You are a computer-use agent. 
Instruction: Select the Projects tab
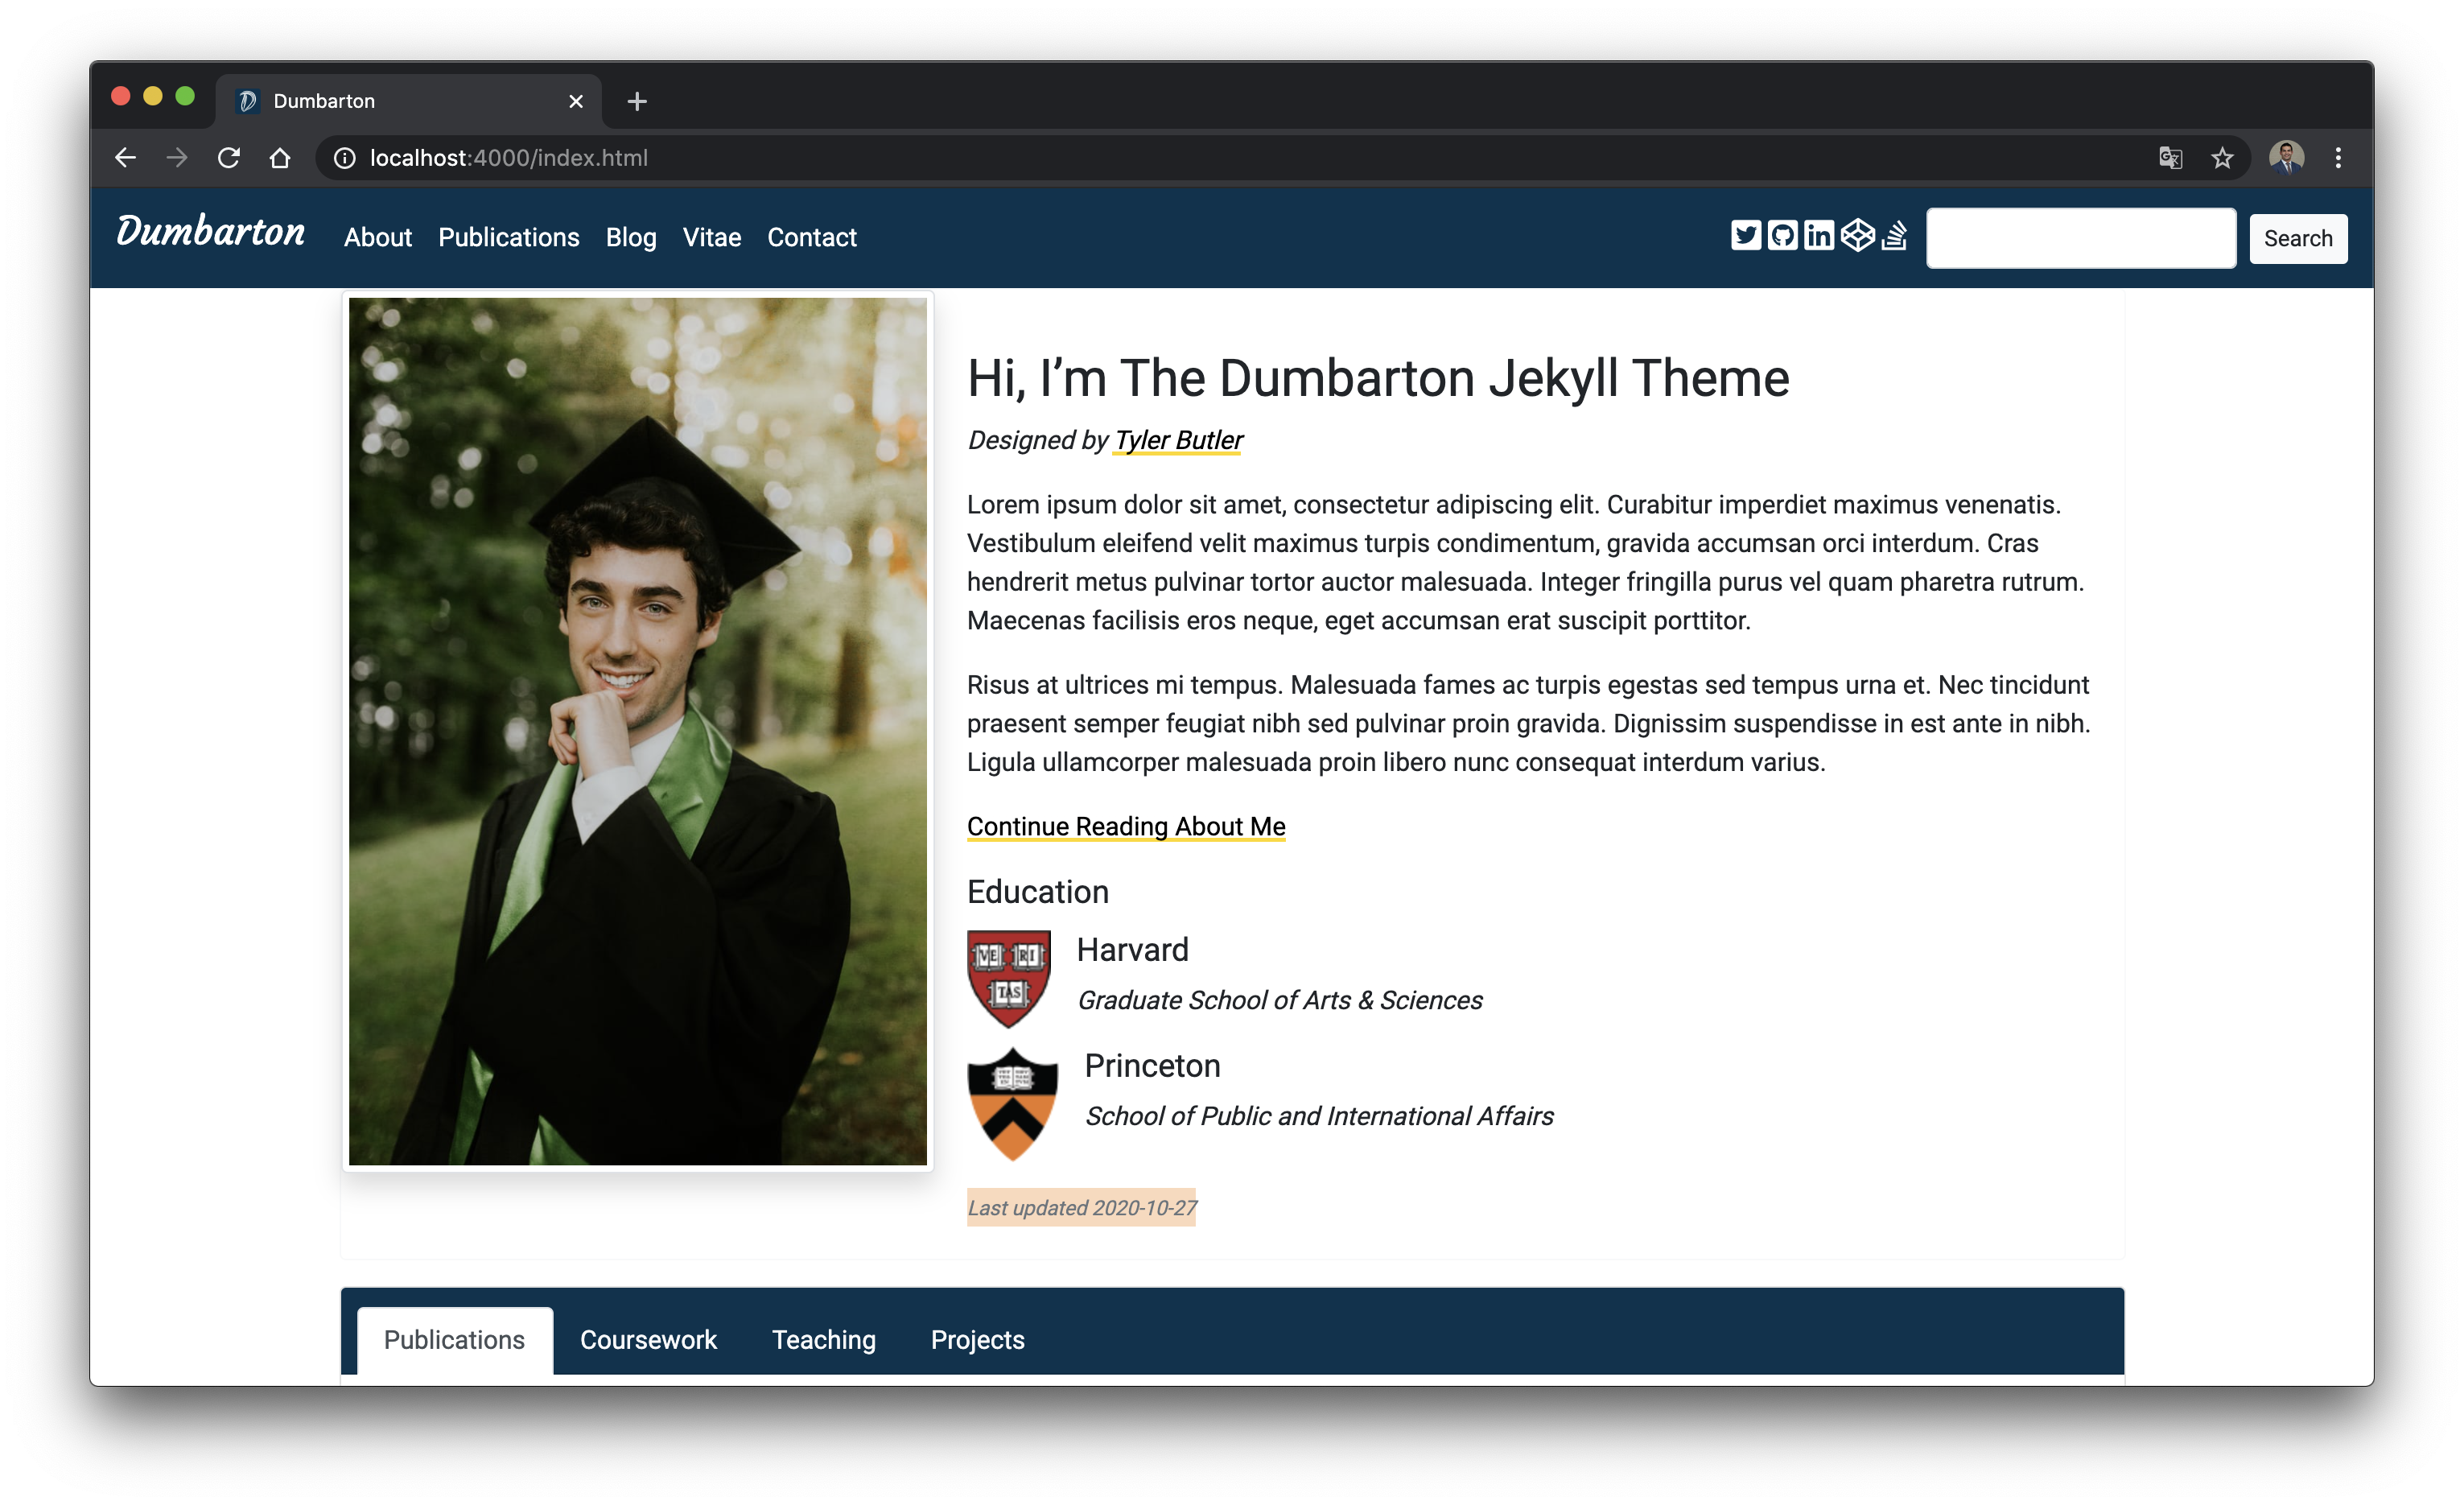pos(977,1340)
